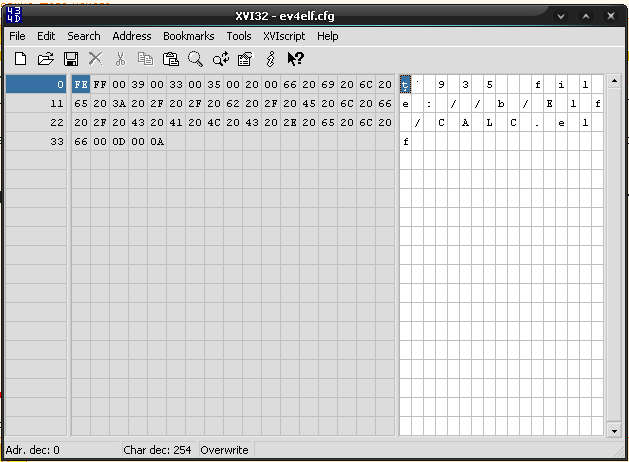Open the data inspector toolbar icon
This screenshot has width=629, height=462.
tap(245, 59)
